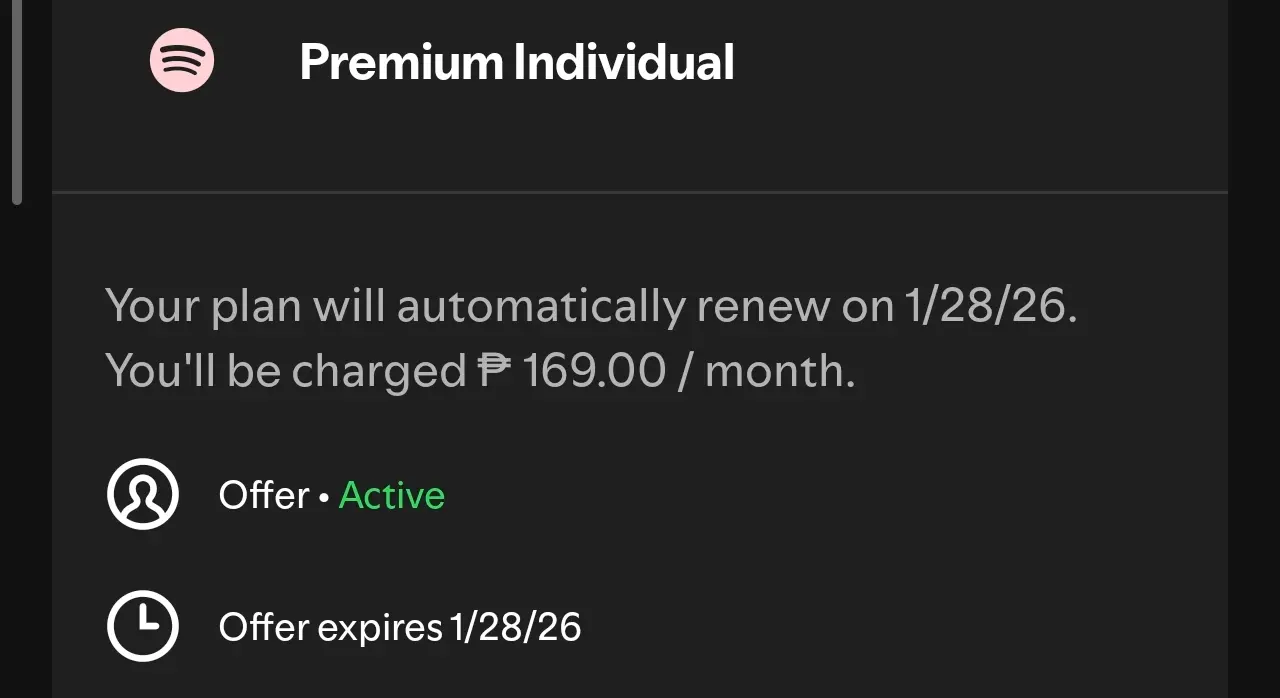Image resolution: width=1280 pixels, height=698 pixels.
Task: Click the word Premium in plan title
Action: click(403, 62)
